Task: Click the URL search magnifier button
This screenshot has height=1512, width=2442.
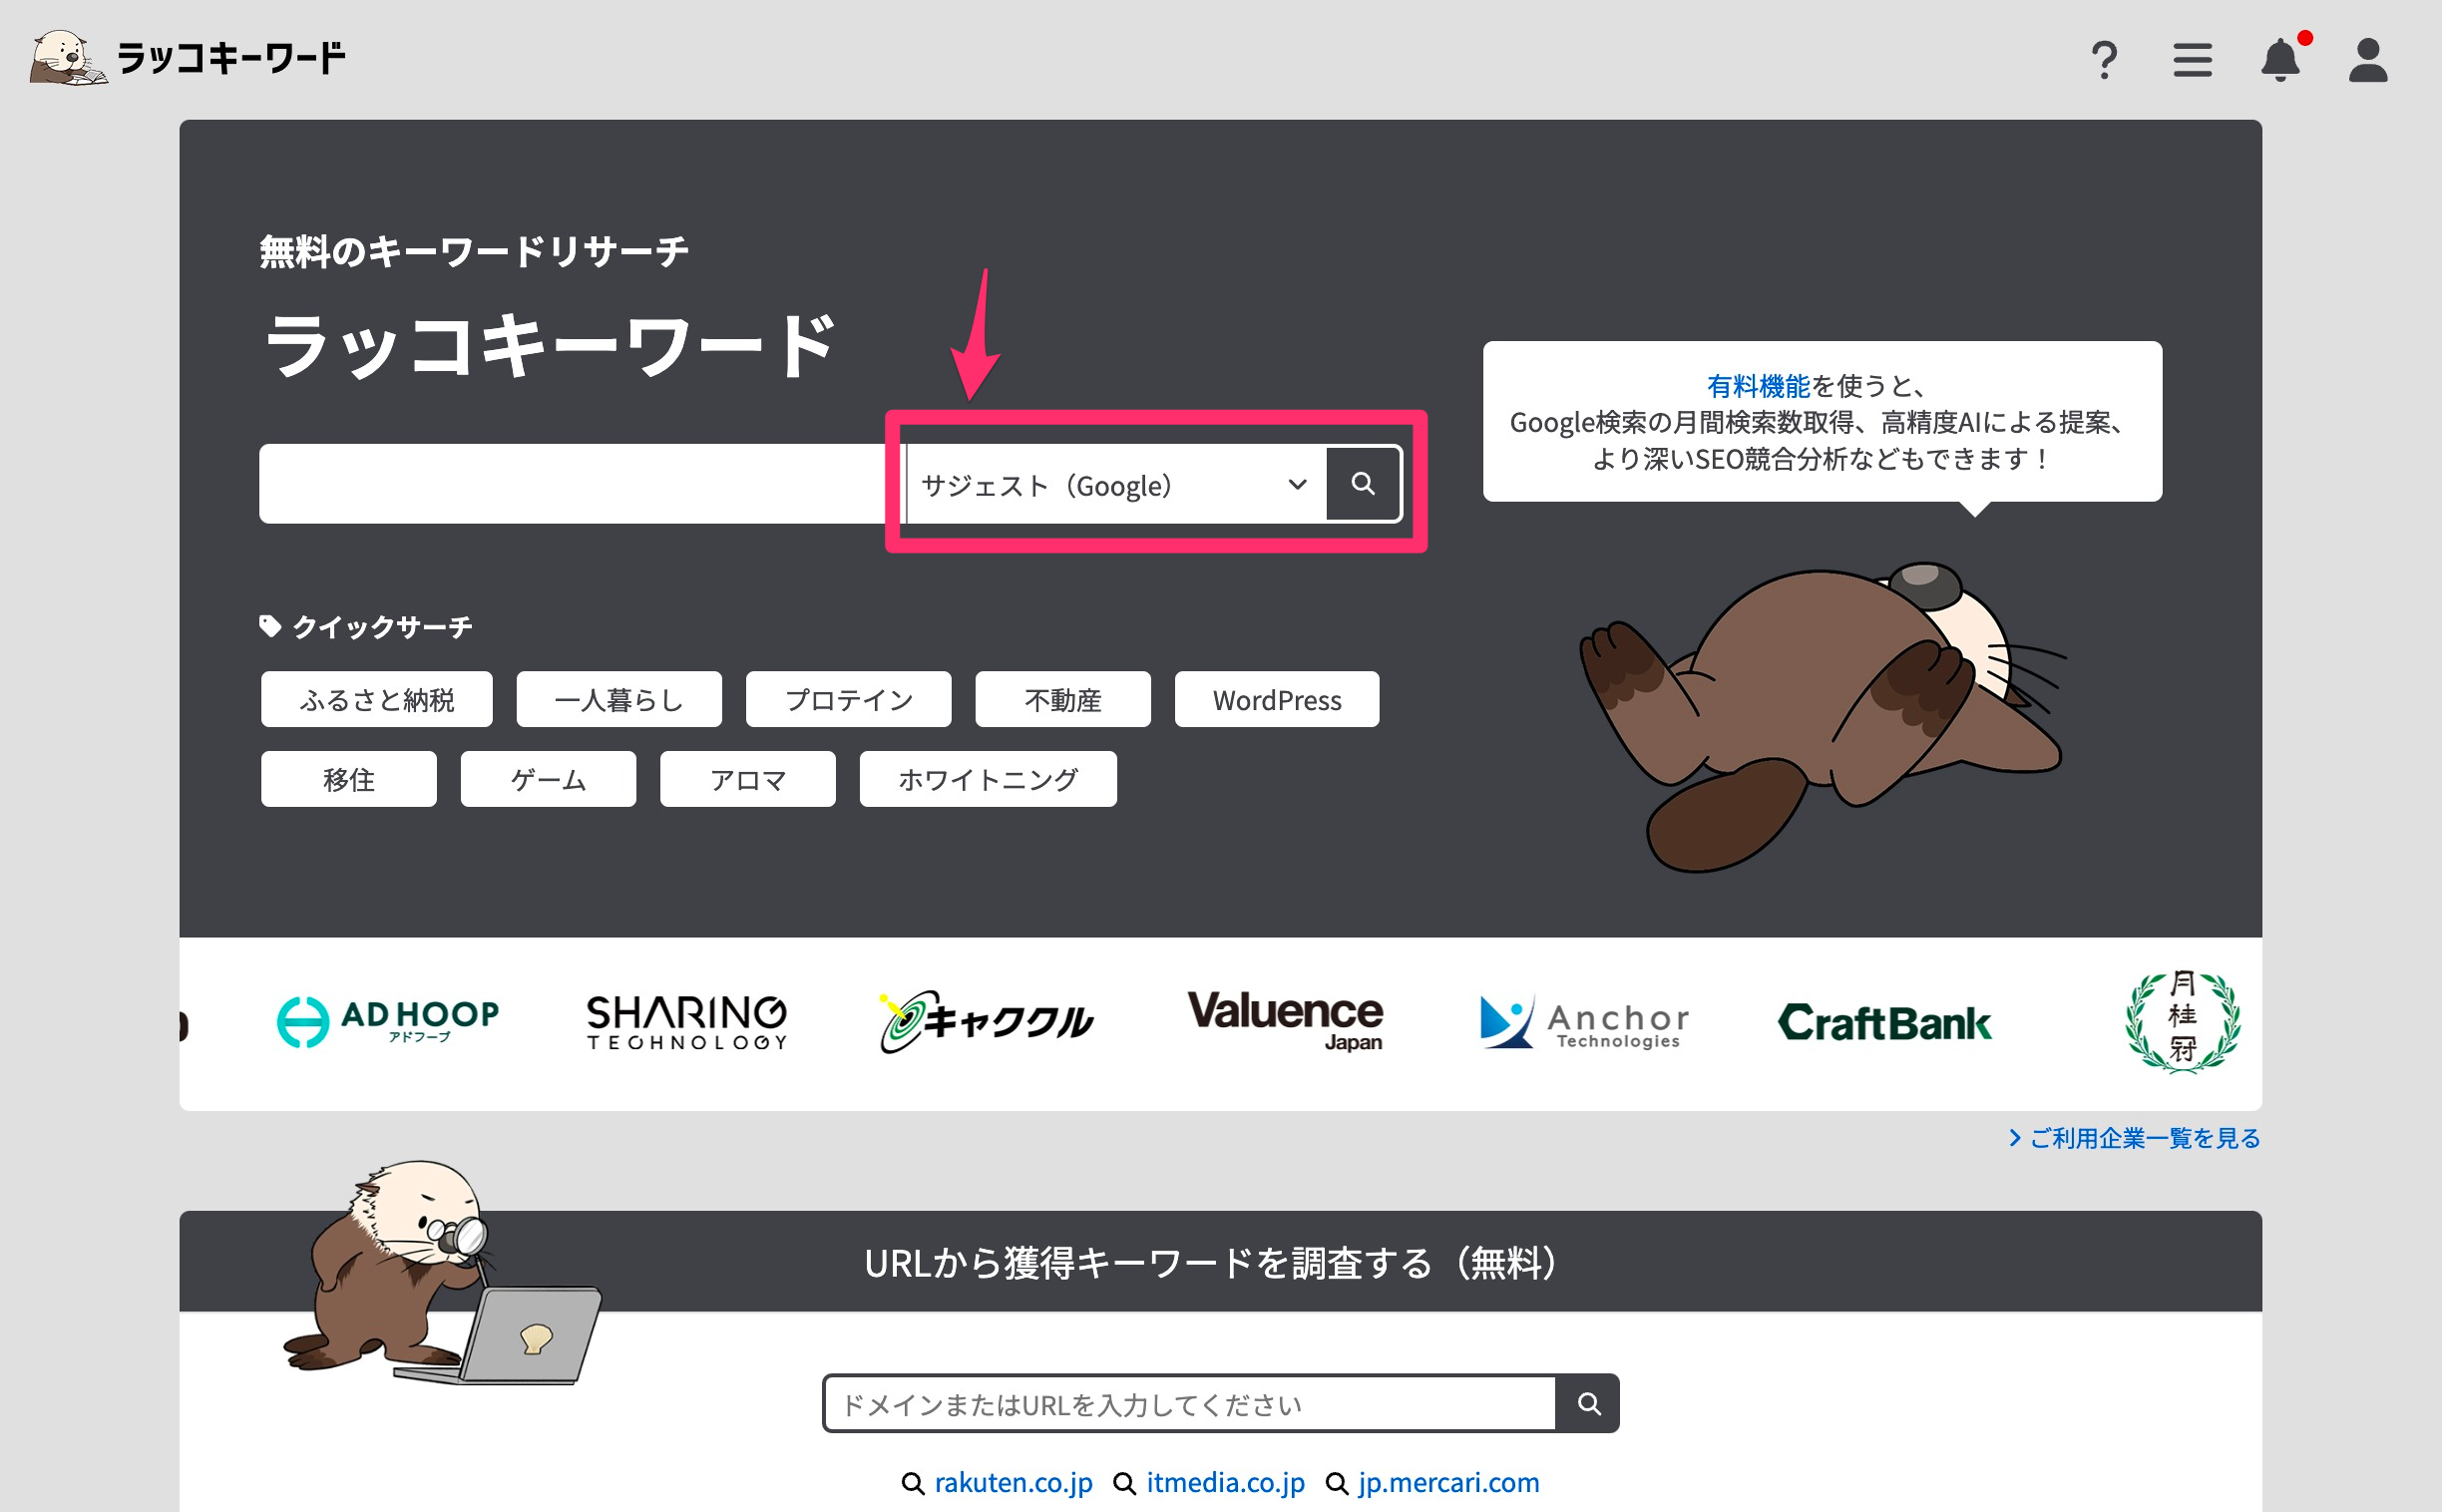Action: tap(1587, 1403)
